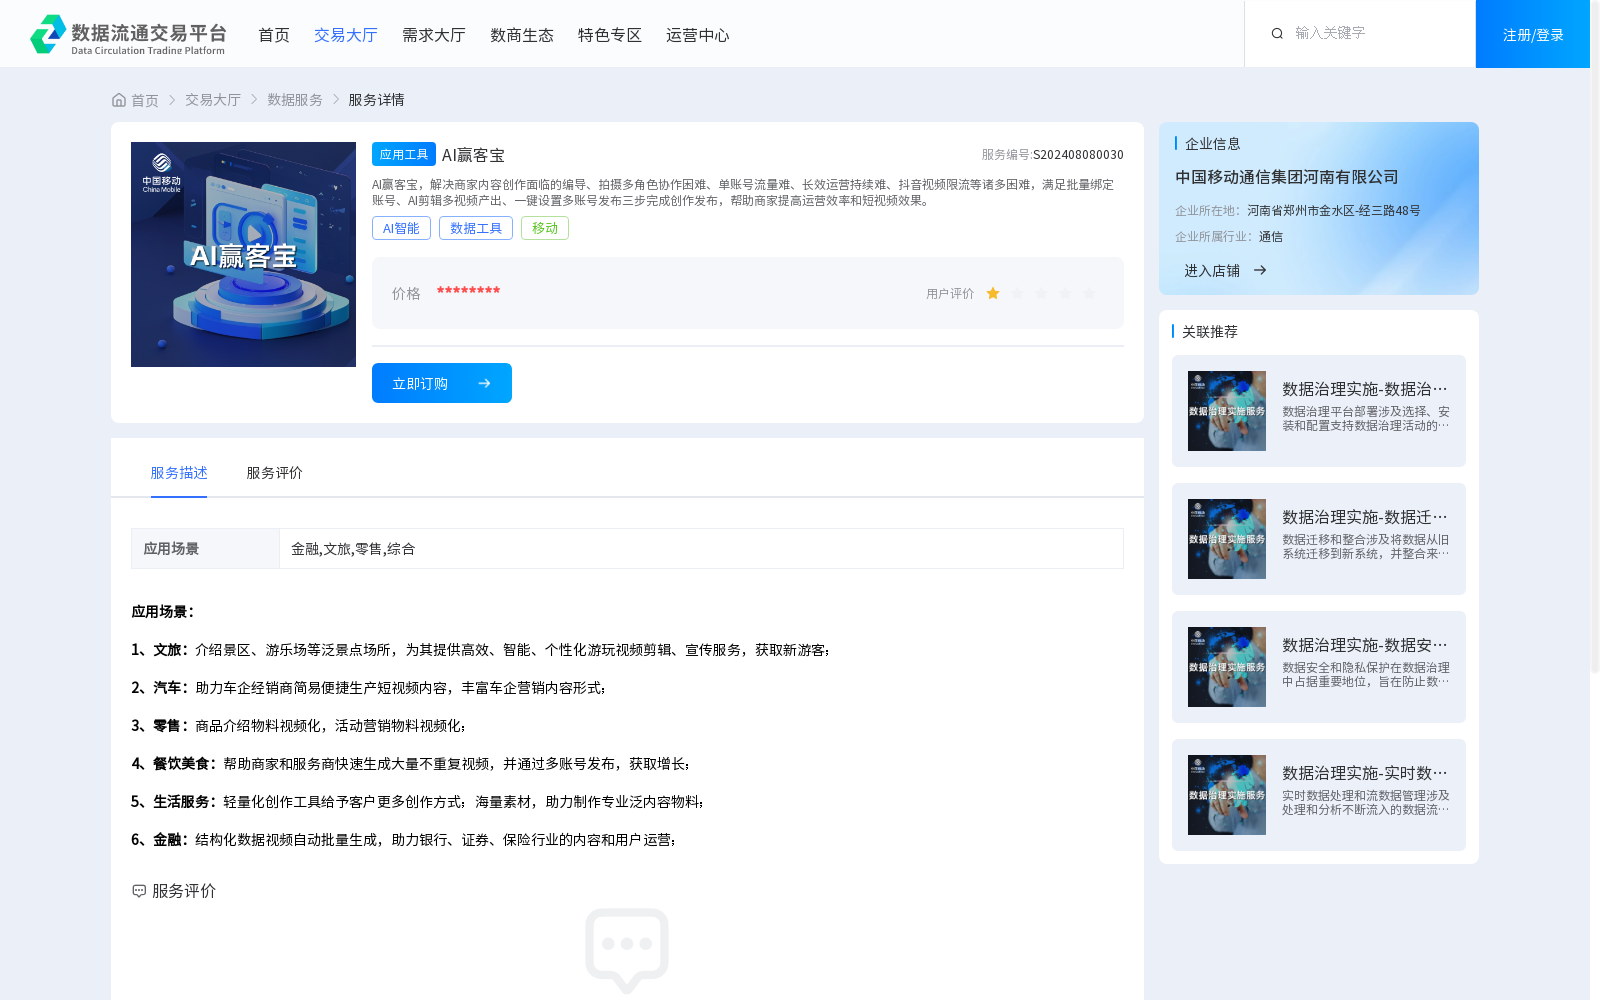
Task: Click the line starting 6、金融
Action: [x=404, y=840]
